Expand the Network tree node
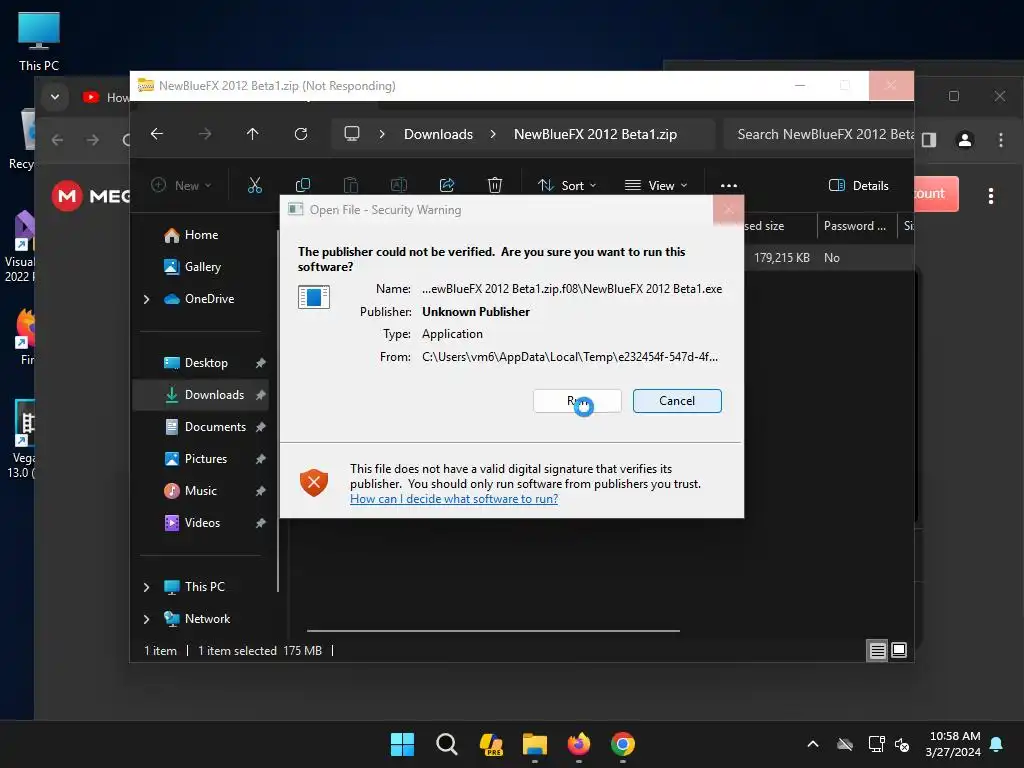This screenshot has height=768, width=1024. 146,619
